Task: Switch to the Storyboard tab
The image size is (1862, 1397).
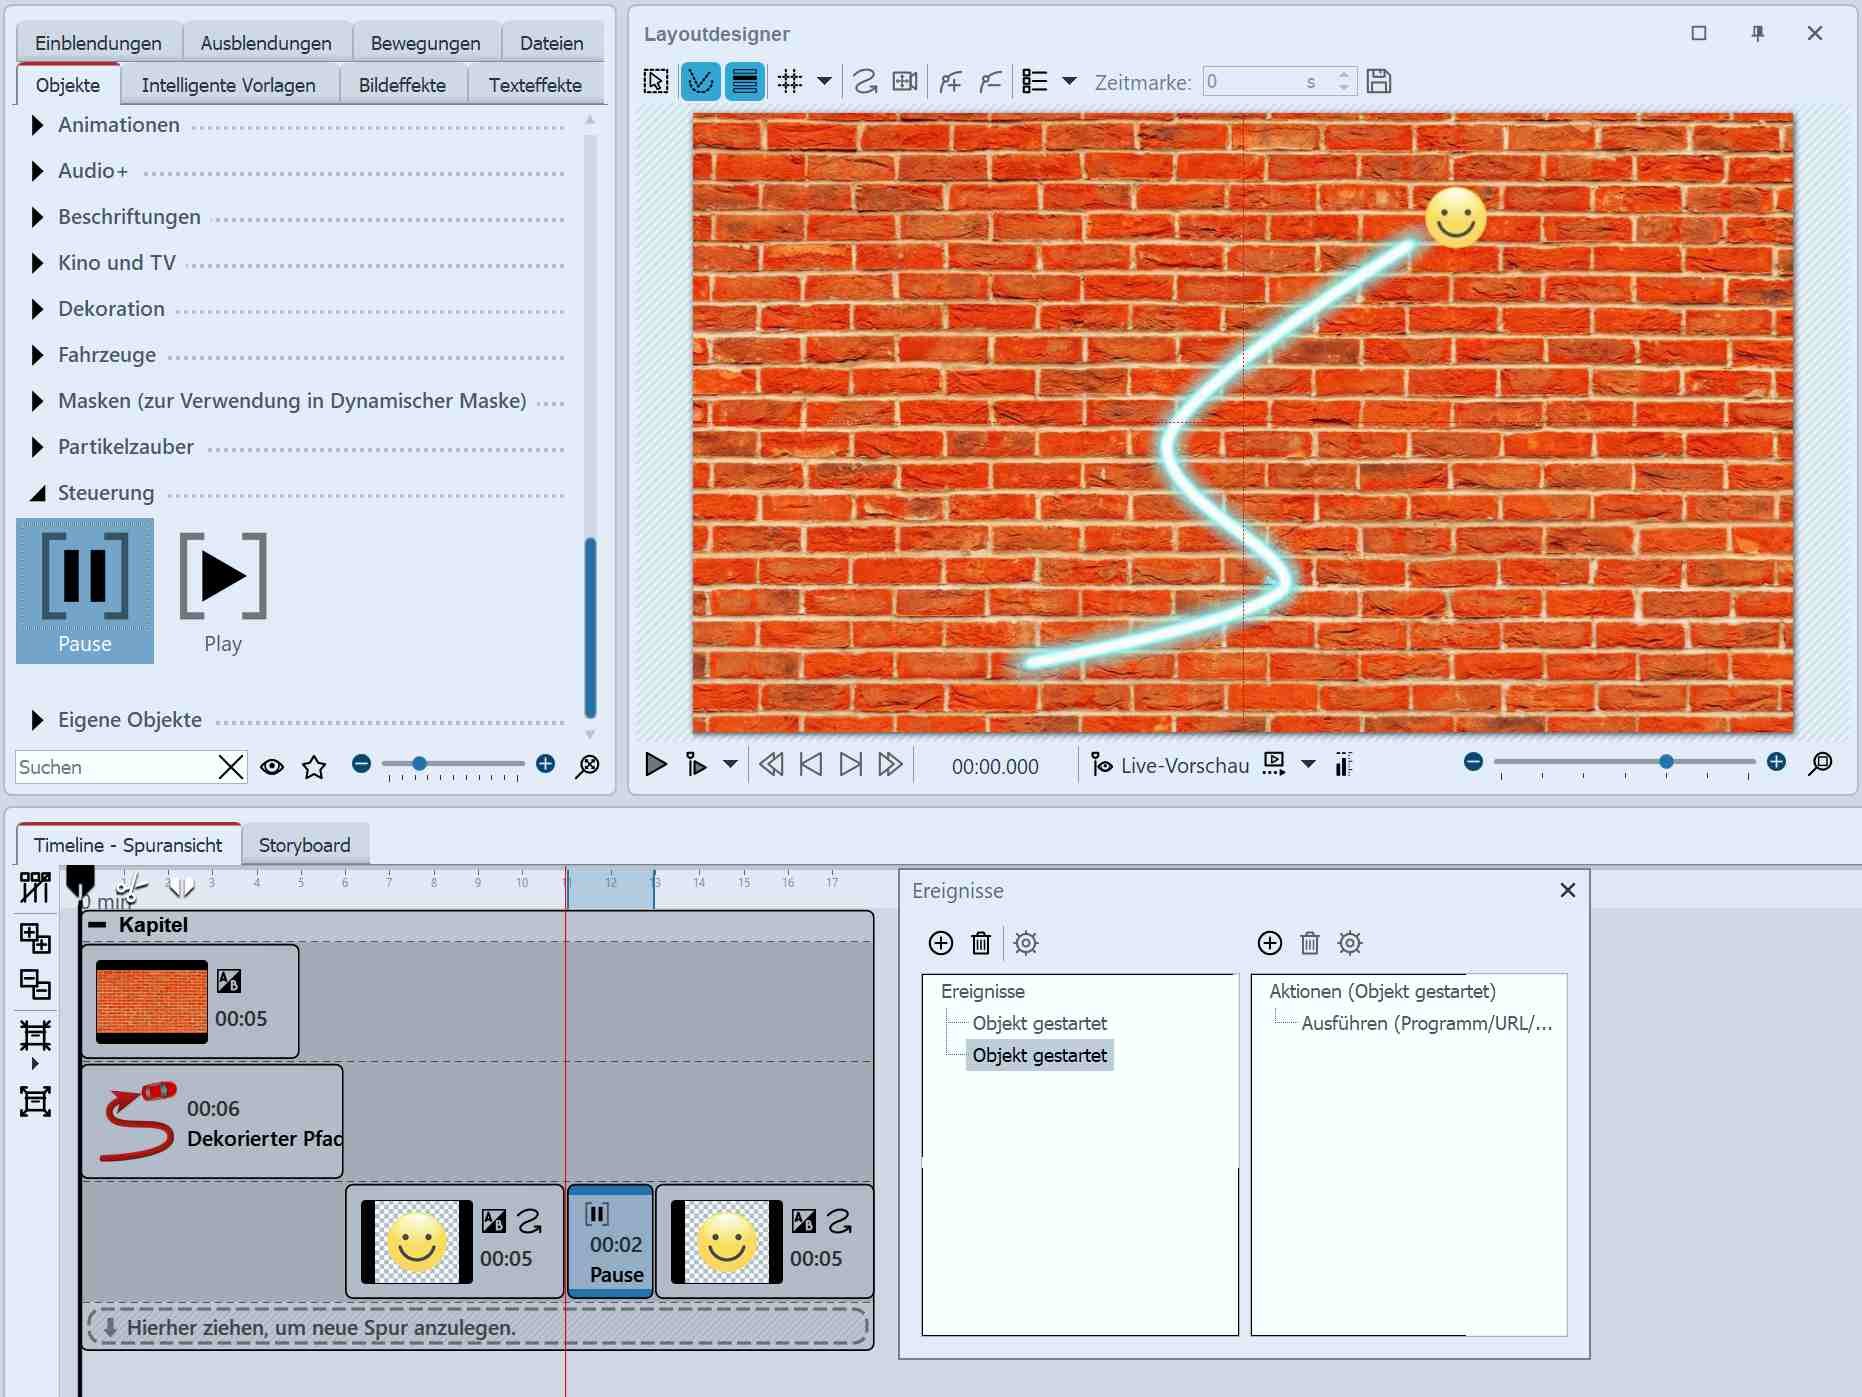Action: pos(304,845)
